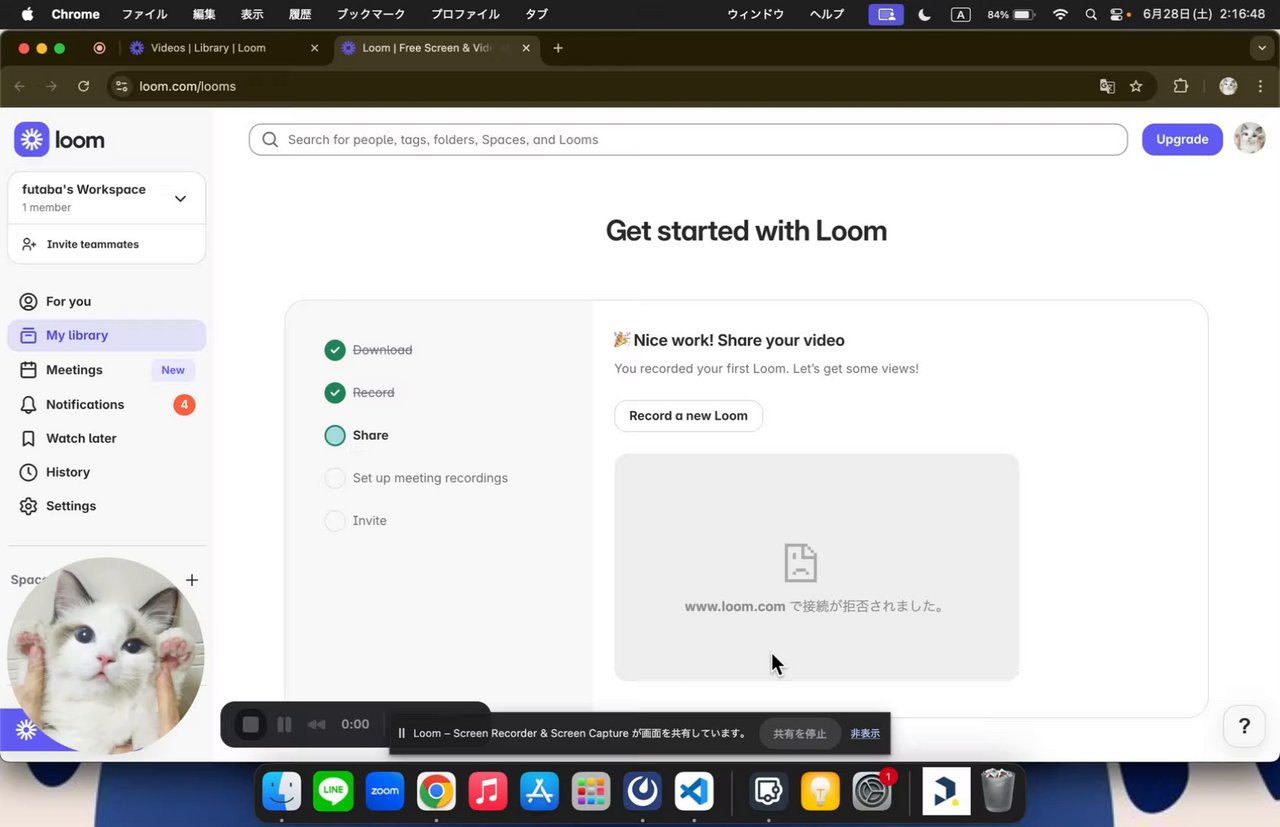
Task: Open the ブックマーク menu
Action: 371,14
